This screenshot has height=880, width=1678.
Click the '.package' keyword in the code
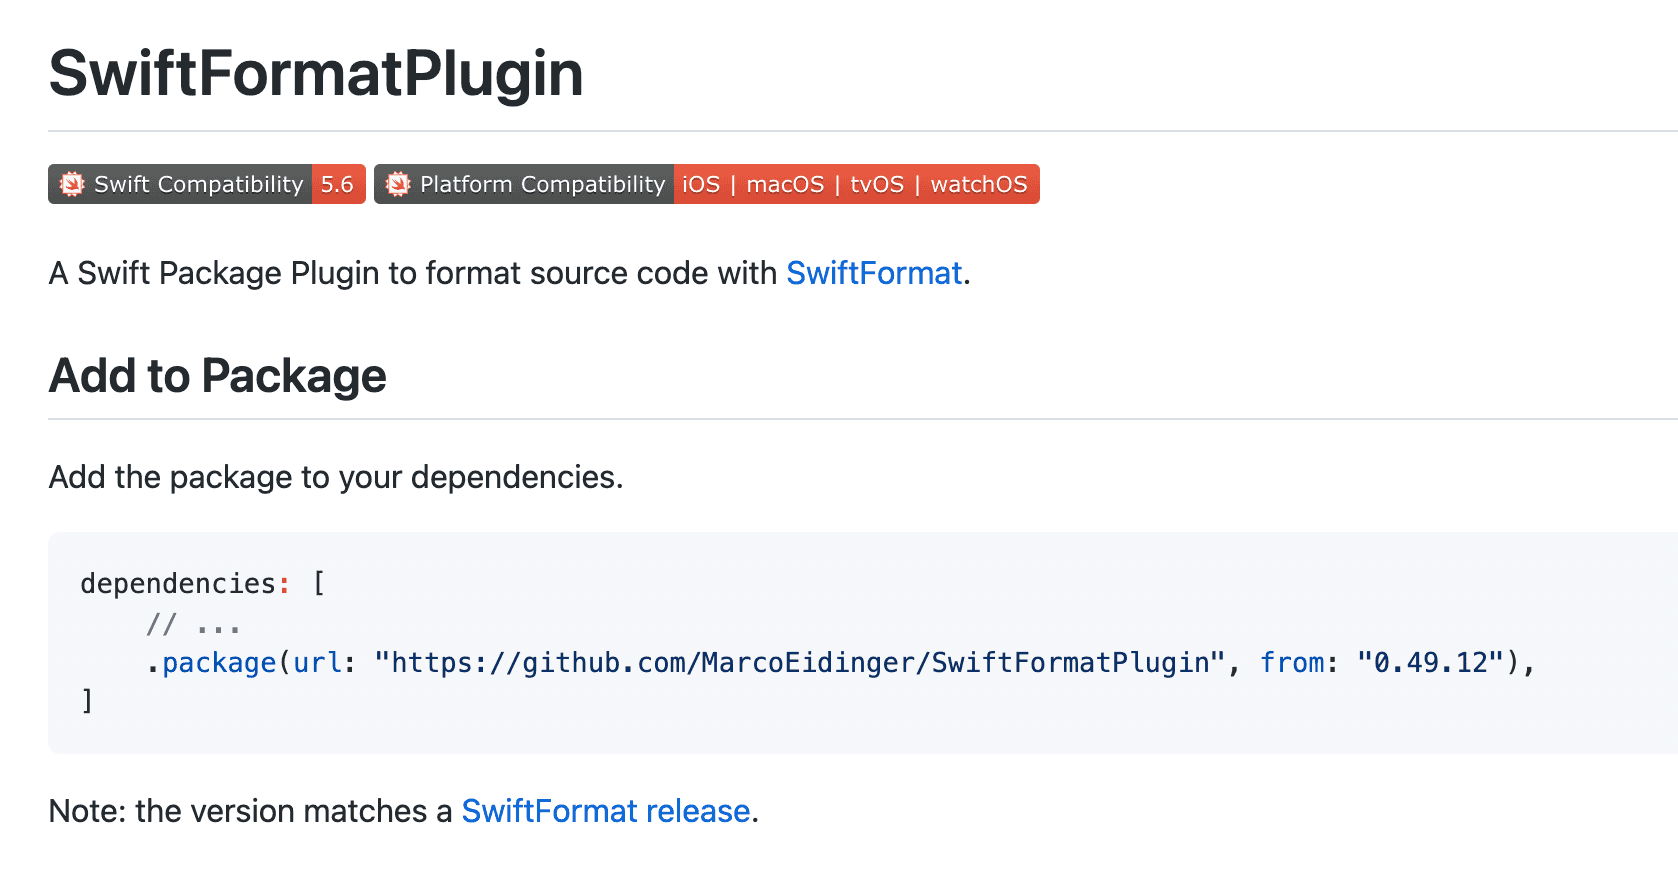pos(211,663)
